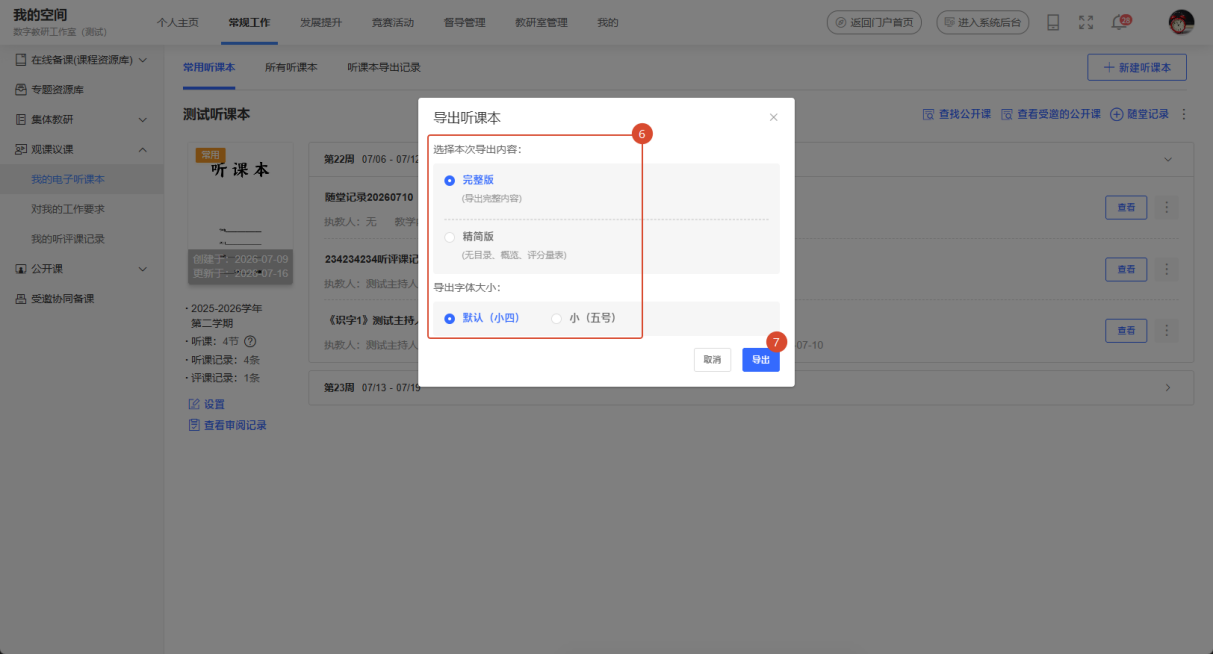Close the 导出听课本 dialog
The width and height of the screenshot is (1213, 654).
[x=773, y=117]
